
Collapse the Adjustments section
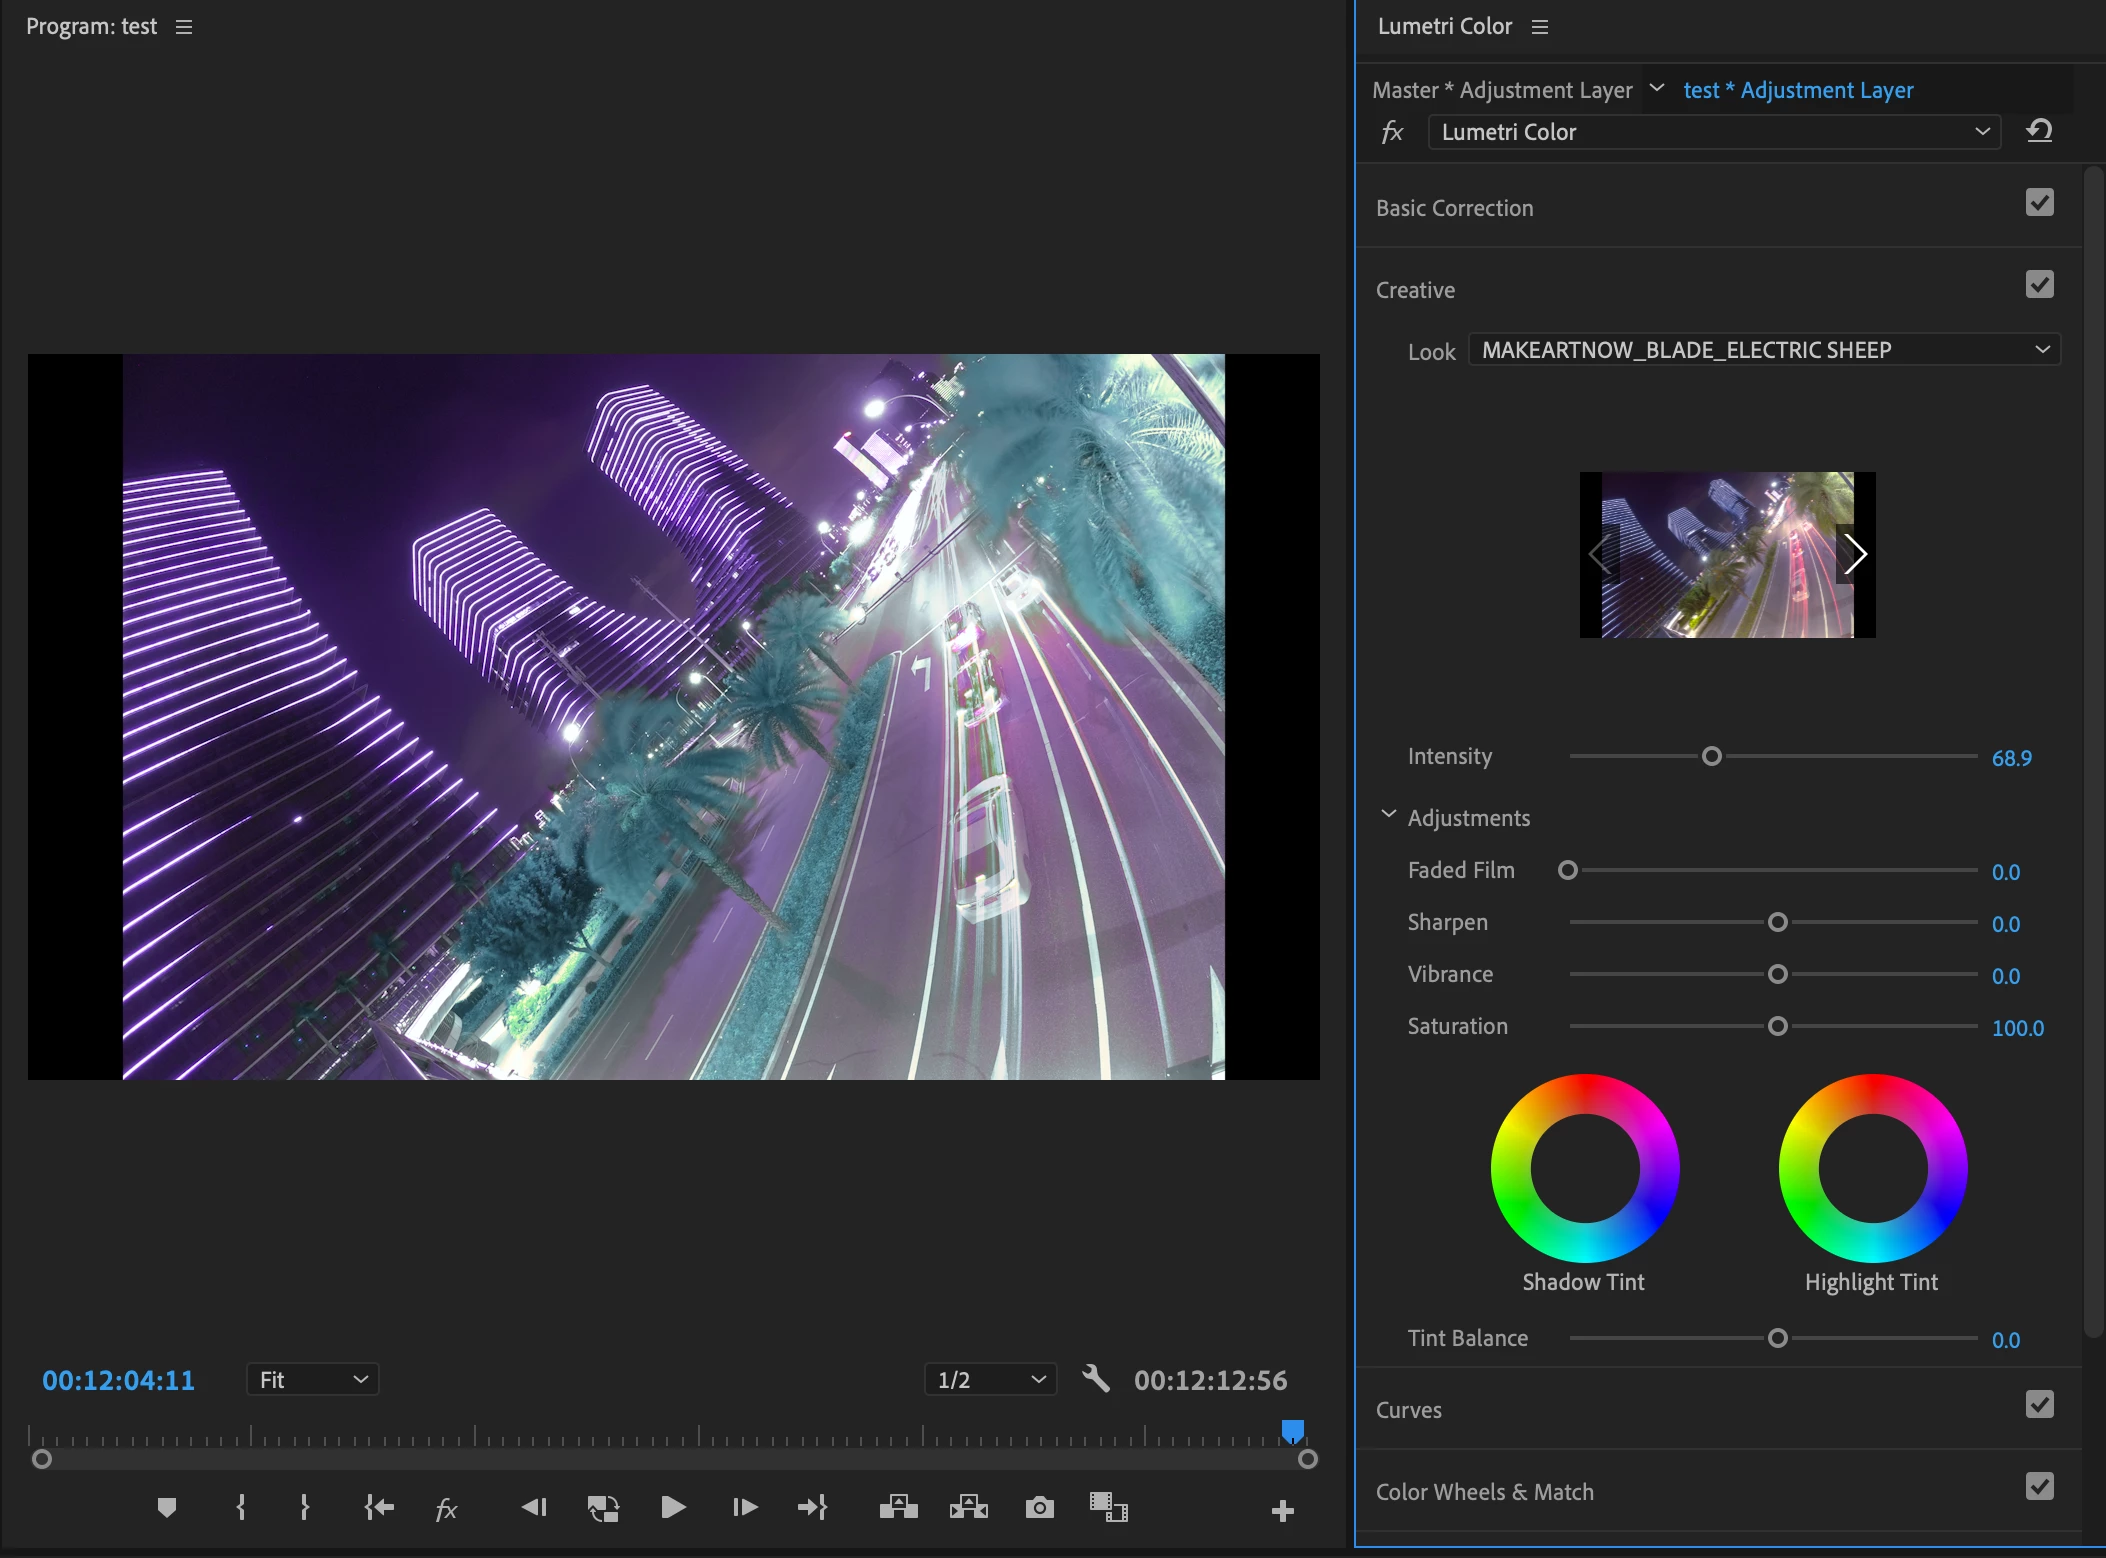[x=1388, y=816]
